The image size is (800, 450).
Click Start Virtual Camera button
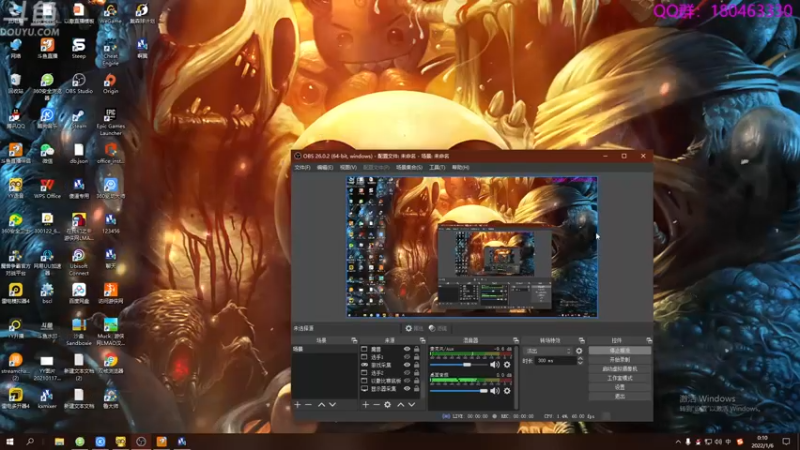pos(620,369)
